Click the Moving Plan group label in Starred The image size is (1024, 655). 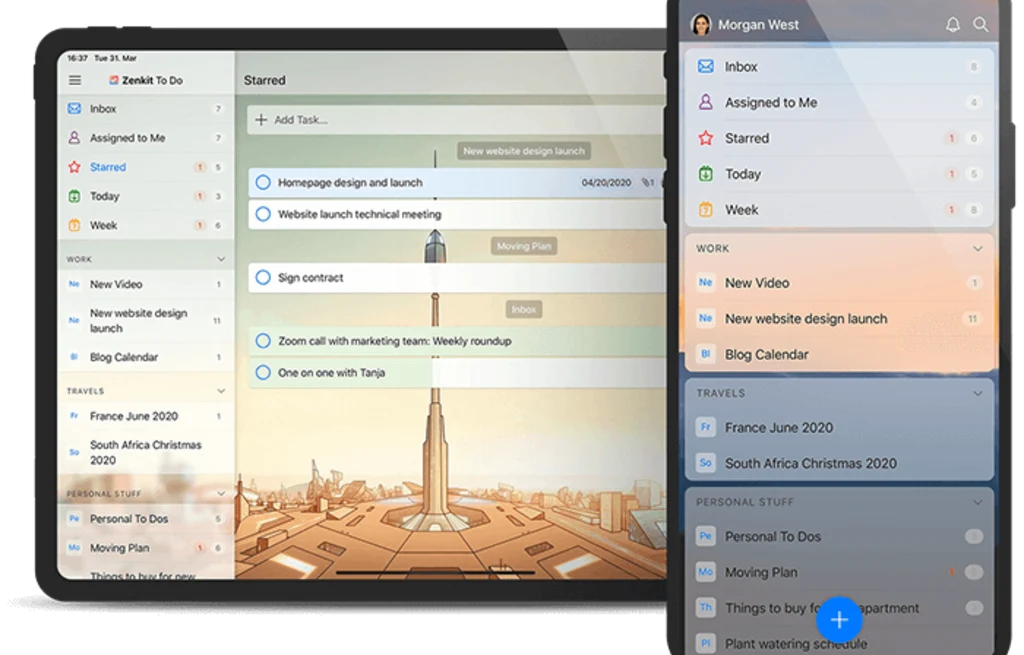pos(524,246)
